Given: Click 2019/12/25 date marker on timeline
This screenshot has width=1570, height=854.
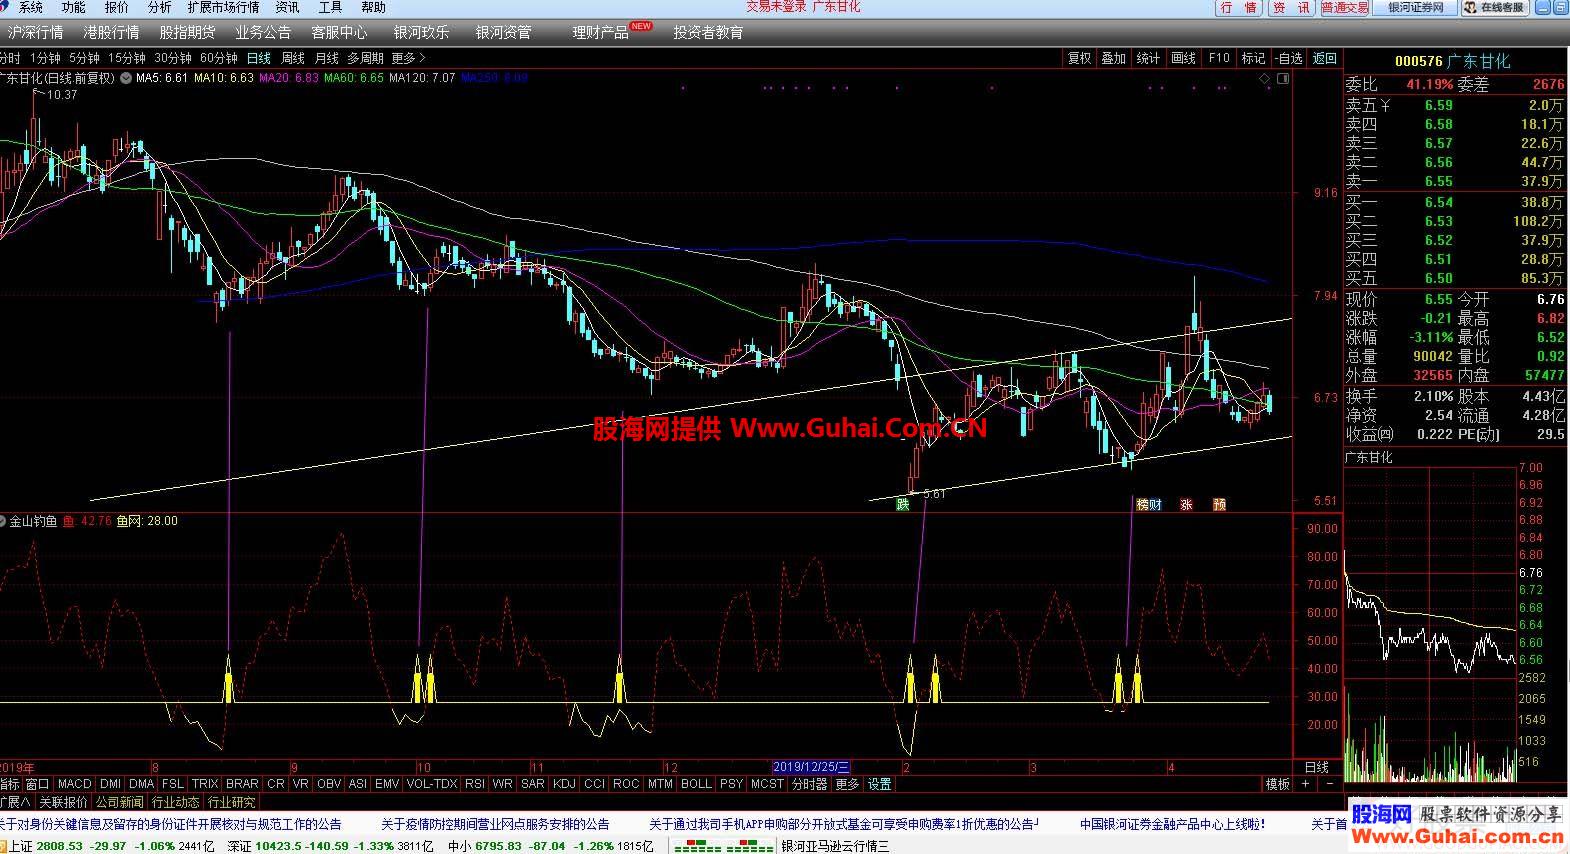Looking at the screenshot, I should (811, 767).
